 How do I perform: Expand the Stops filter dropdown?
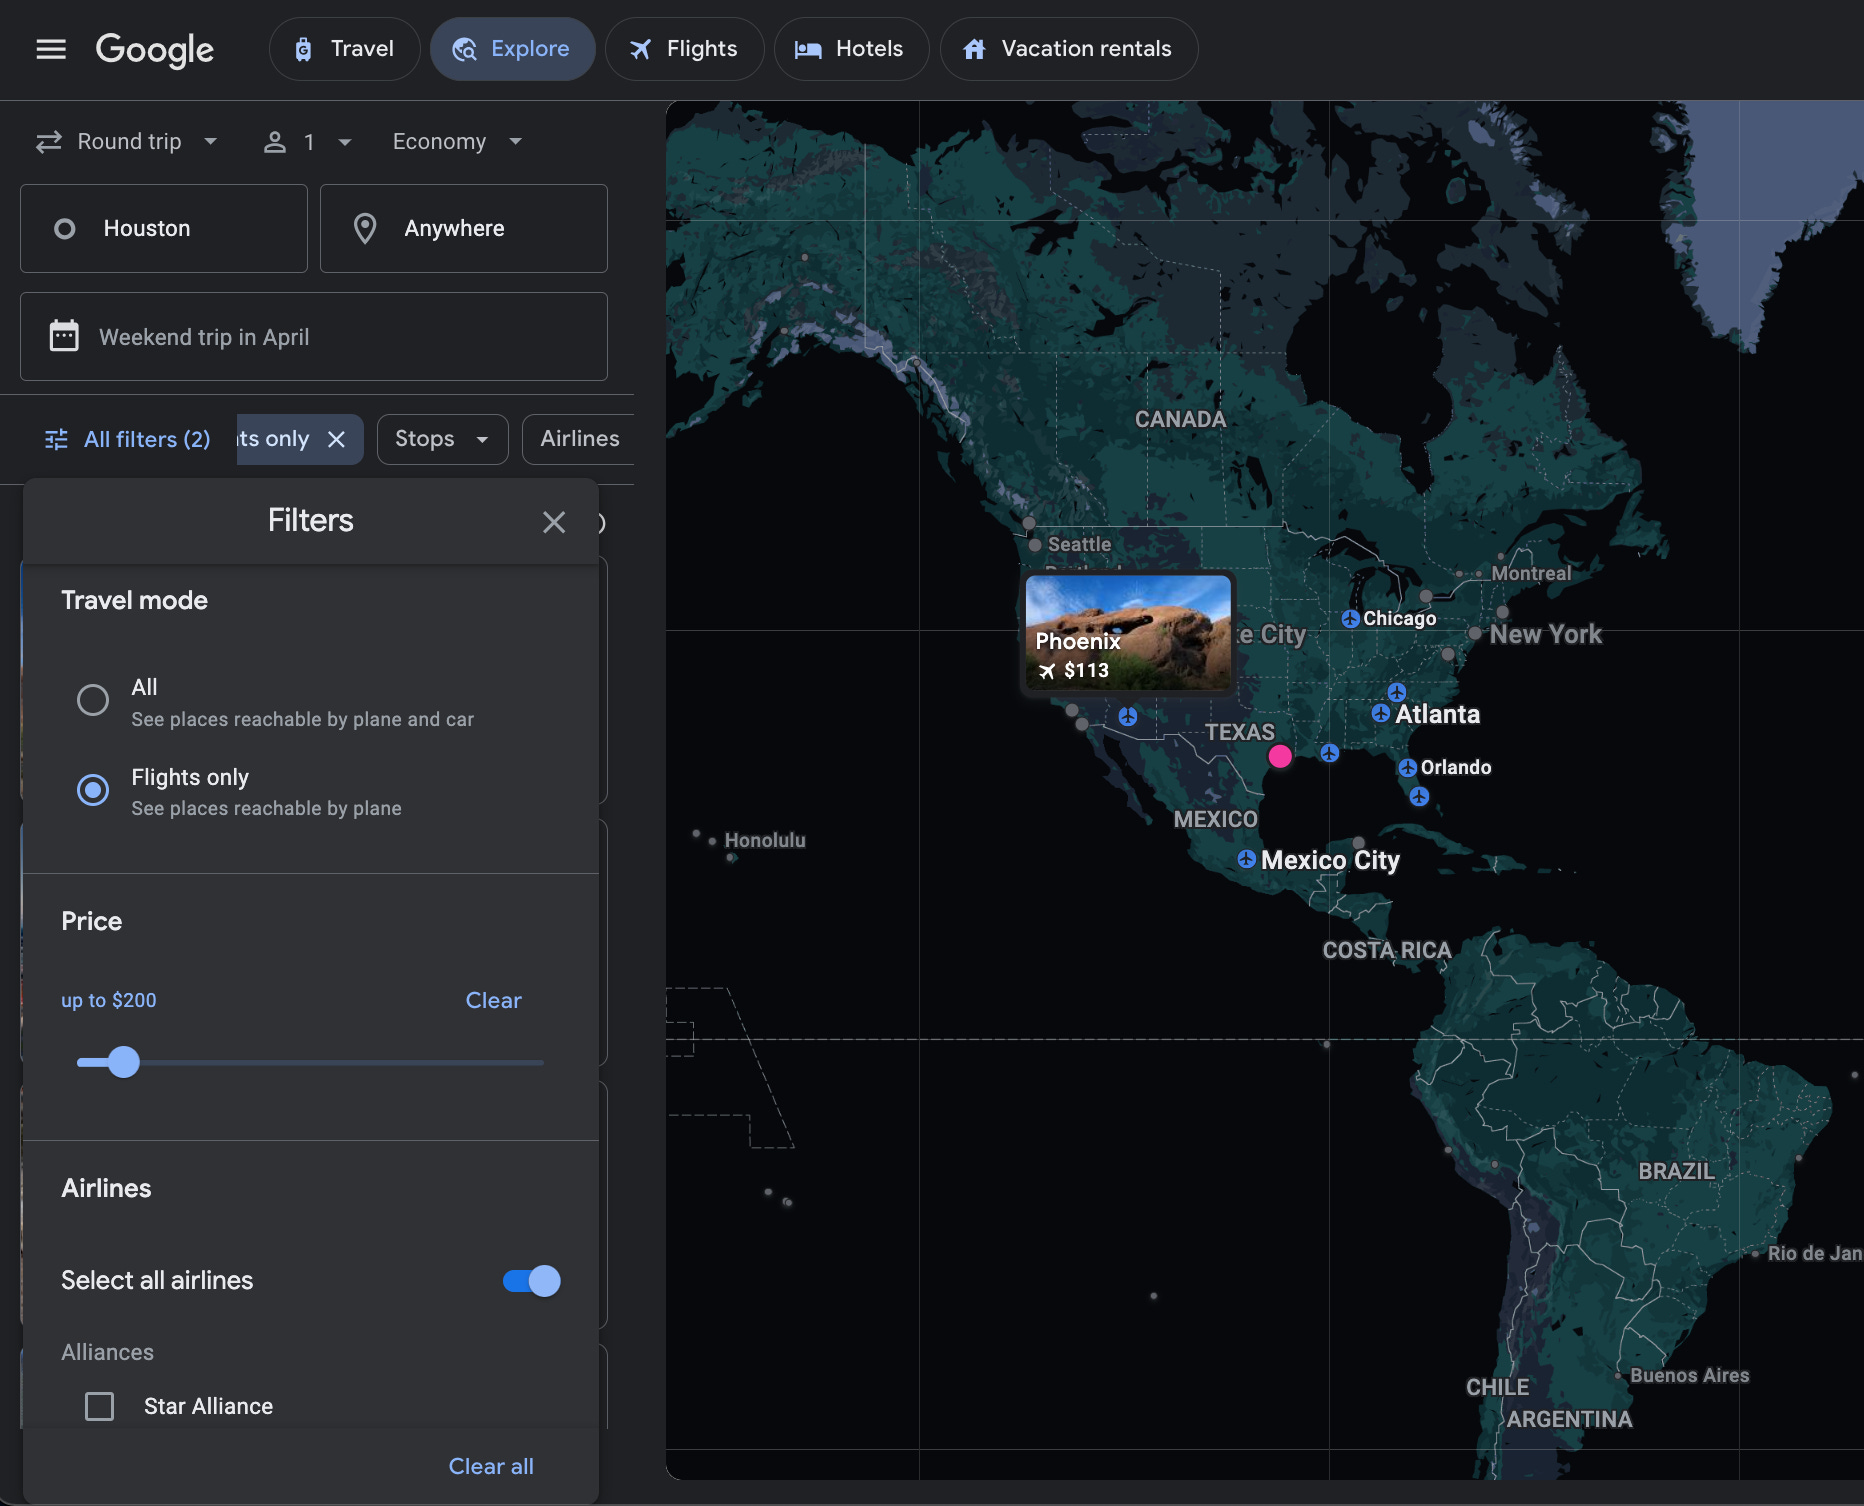[442, 439]
